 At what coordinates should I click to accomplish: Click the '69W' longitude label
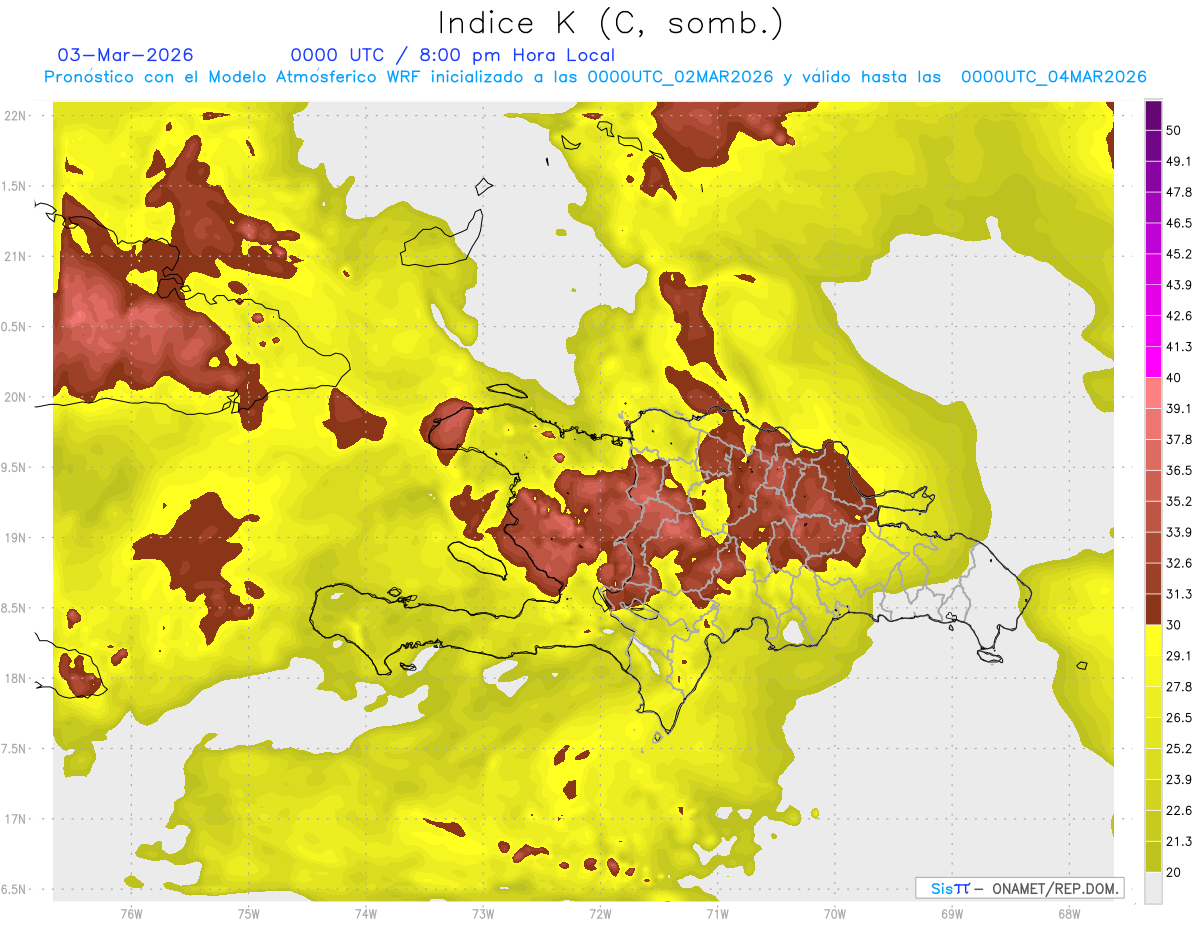[952, 913]
